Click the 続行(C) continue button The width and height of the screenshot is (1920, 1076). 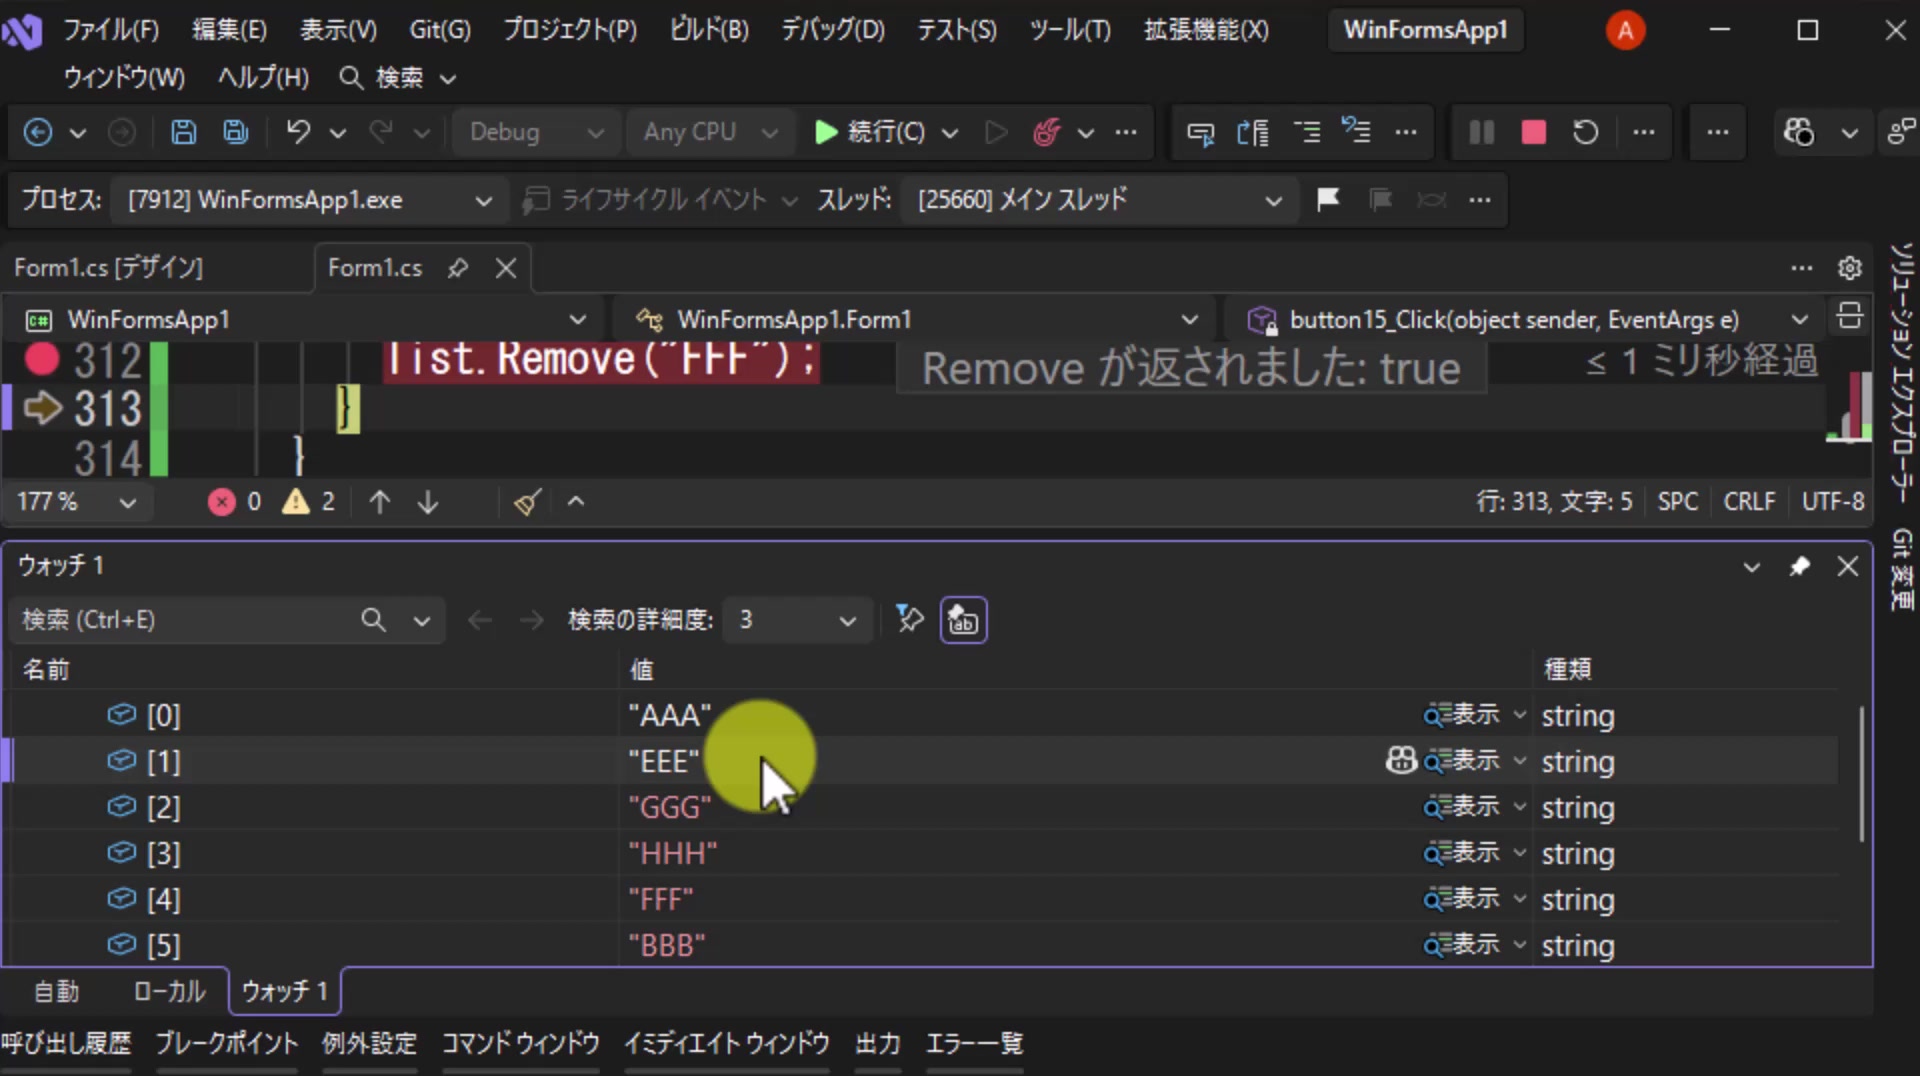pos(870,132)
